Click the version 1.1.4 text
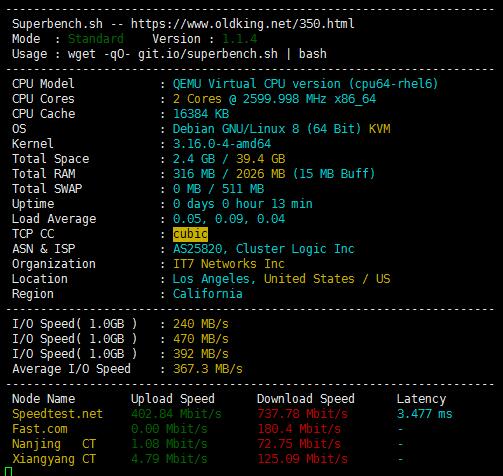Screen dimensions: 503x476 point(240,39)
